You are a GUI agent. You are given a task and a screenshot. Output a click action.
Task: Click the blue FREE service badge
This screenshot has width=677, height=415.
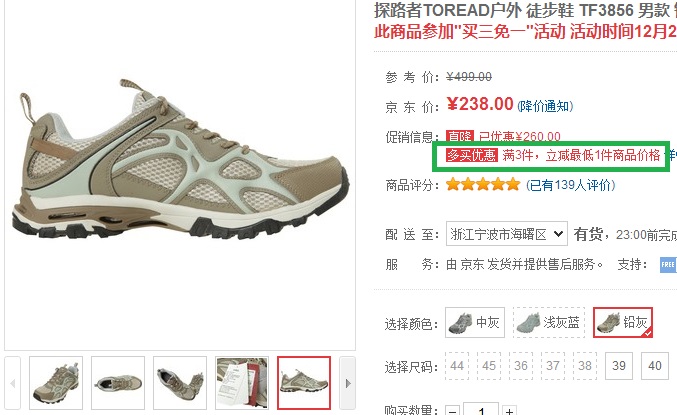click(x=668, y=265)
